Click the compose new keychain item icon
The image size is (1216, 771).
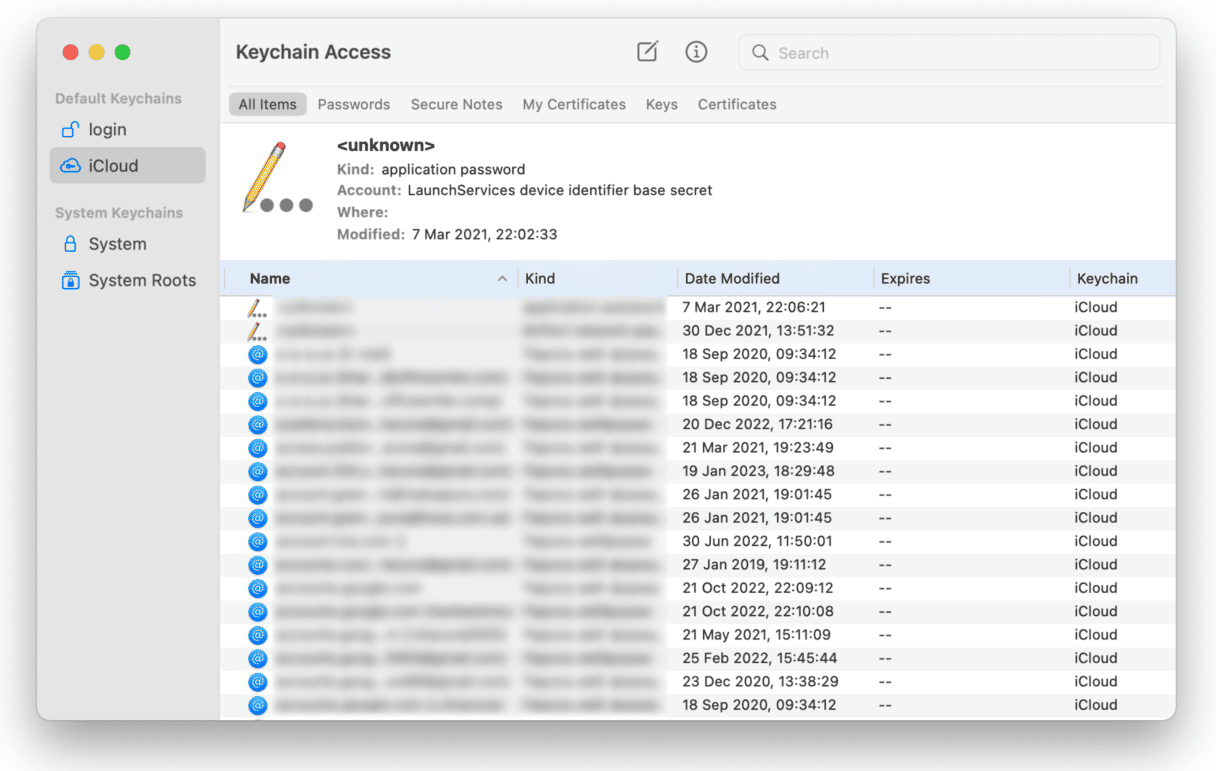(x=648, y=52)
